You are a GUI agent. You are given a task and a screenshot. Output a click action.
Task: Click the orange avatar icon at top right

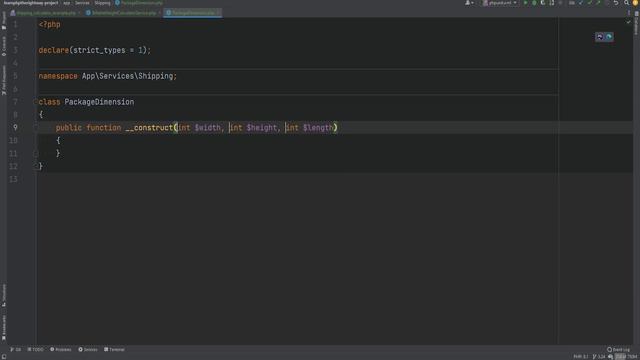636,3
